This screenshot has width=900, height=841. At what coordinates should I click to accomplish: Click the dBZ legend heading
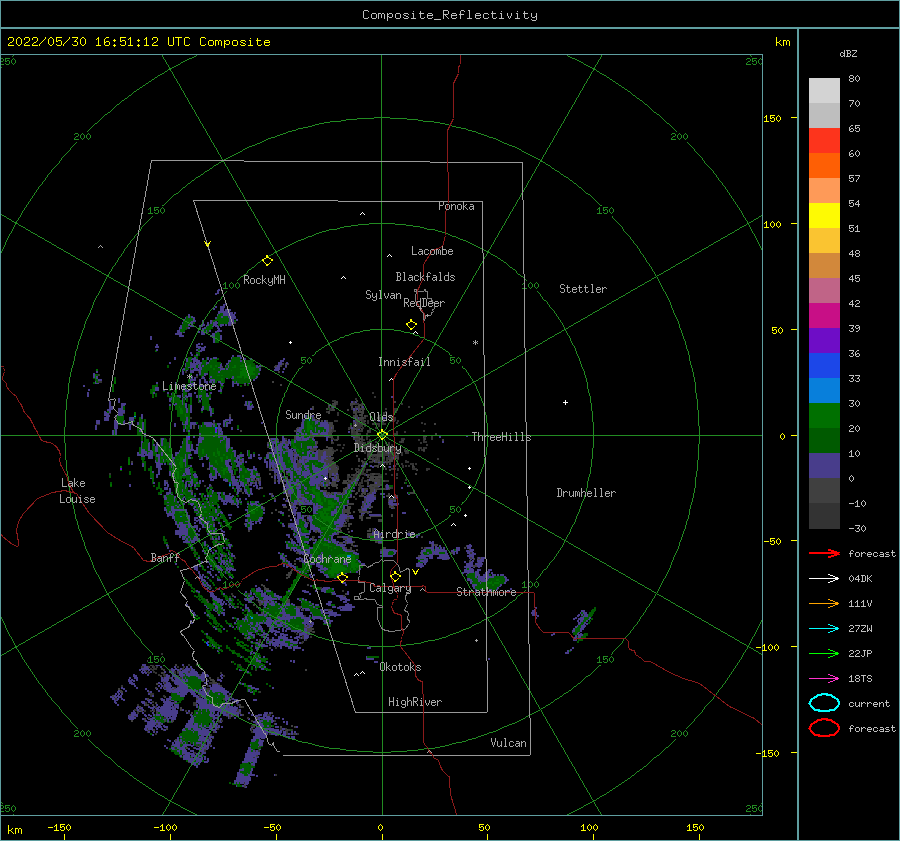pos(848,53)
